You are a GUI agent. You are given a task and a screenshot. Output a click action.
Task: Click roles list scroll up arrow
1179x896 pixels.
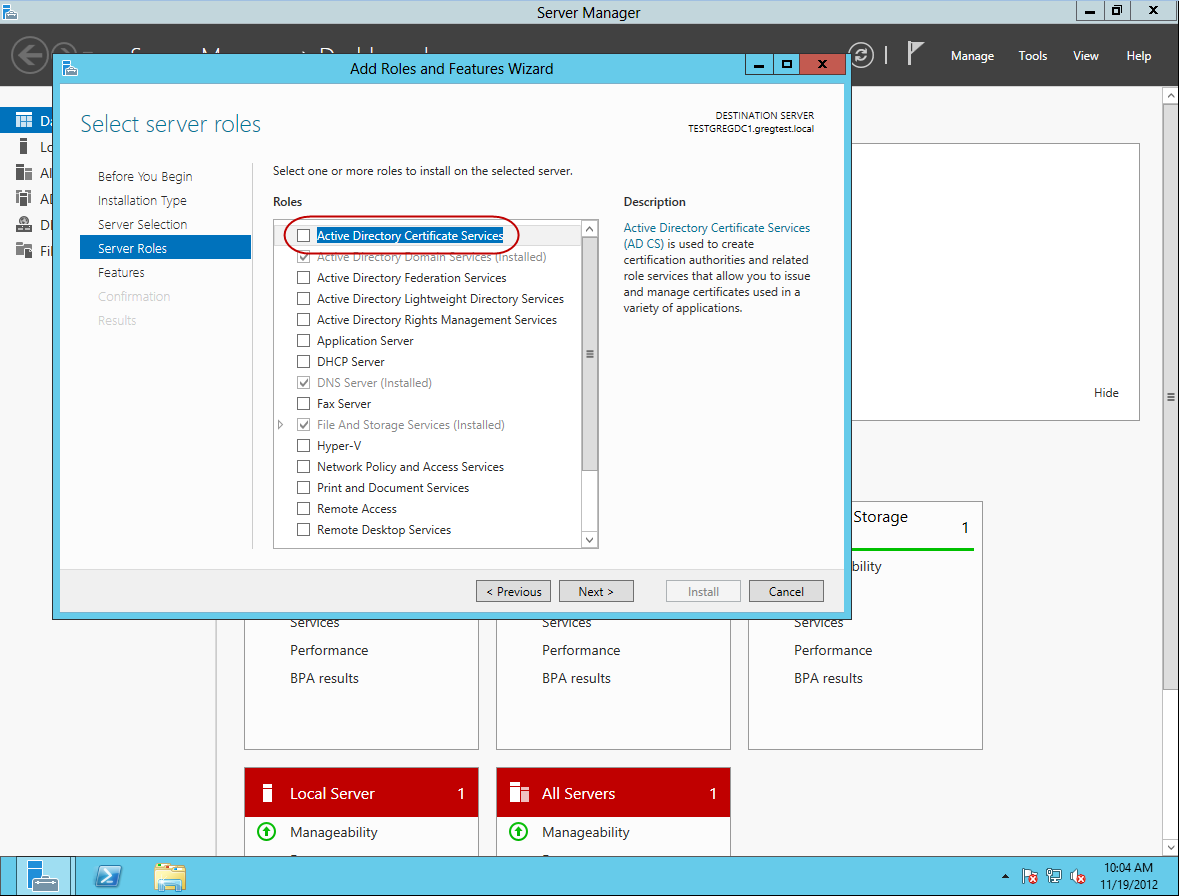click(x=590, y=229)
